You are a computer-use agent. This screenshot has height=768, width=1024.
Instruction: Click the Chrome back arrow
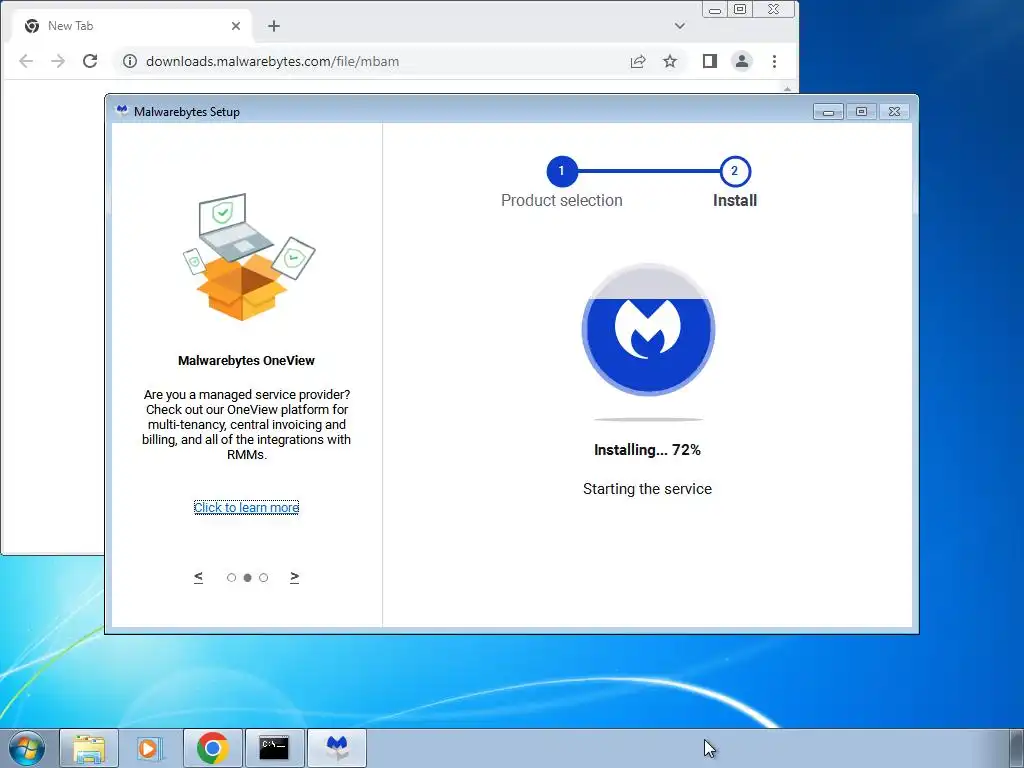(x=26, y=61)
